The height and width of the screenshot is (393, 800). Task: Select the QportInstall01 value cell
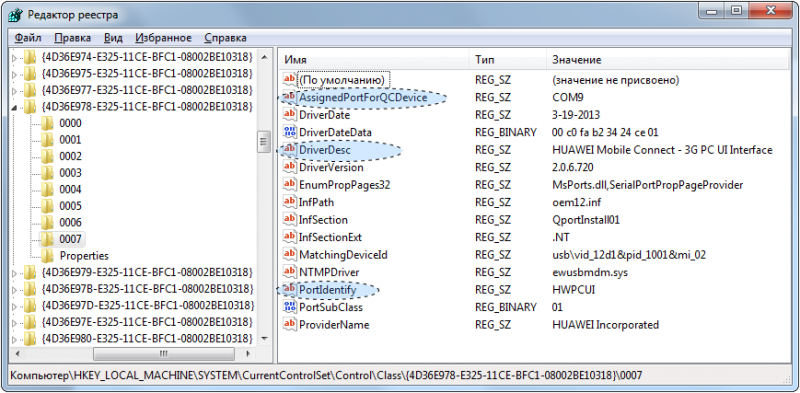click(x=586, y=219)
